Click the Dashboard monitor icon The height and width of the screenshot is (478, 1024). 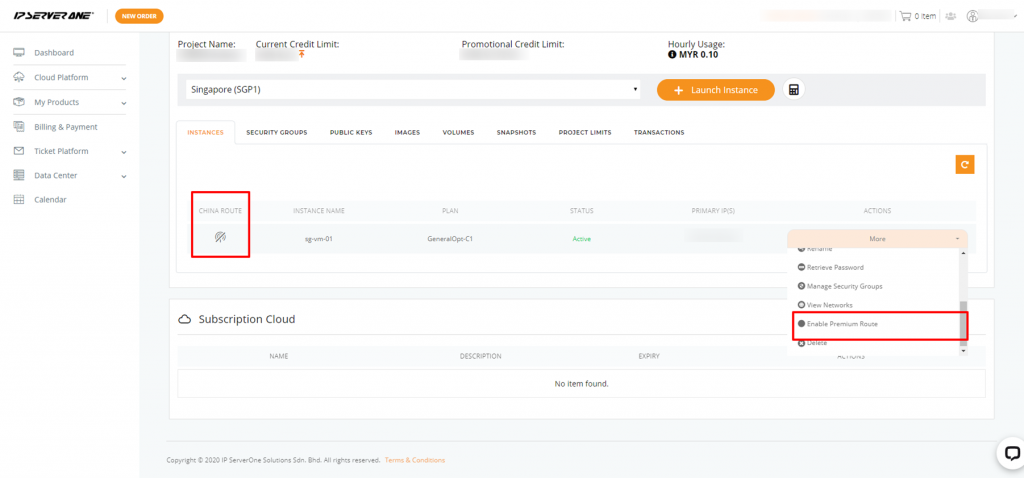pos(19,52)
